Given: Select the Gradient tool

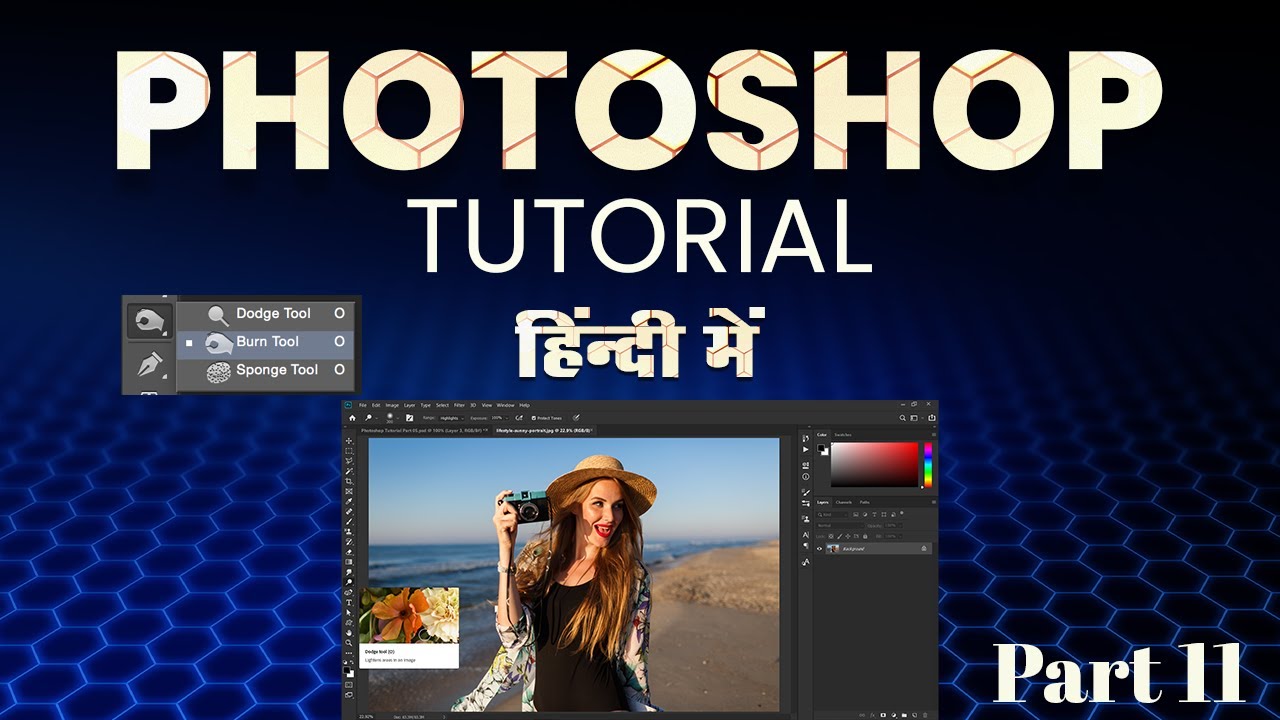Looking at the screenshot, I should (349, 561).
